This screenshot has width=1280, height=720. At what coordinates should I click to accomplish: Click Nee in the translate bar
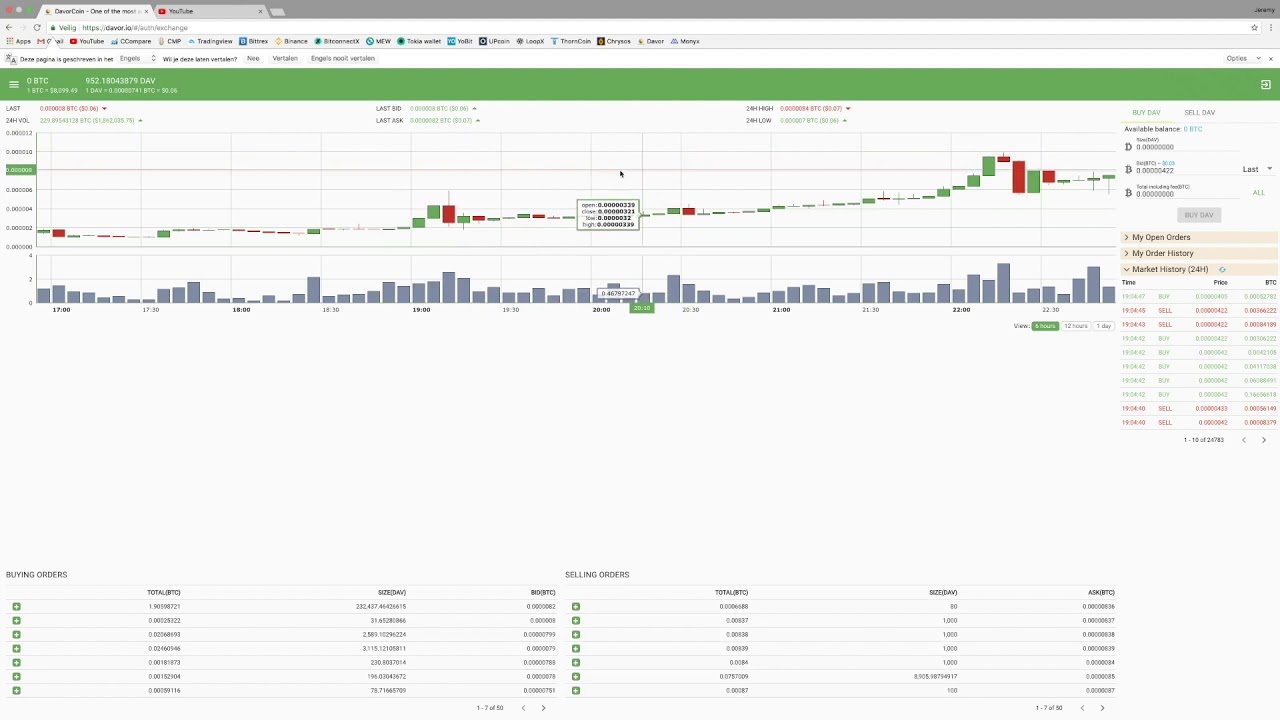pos(253,58)
